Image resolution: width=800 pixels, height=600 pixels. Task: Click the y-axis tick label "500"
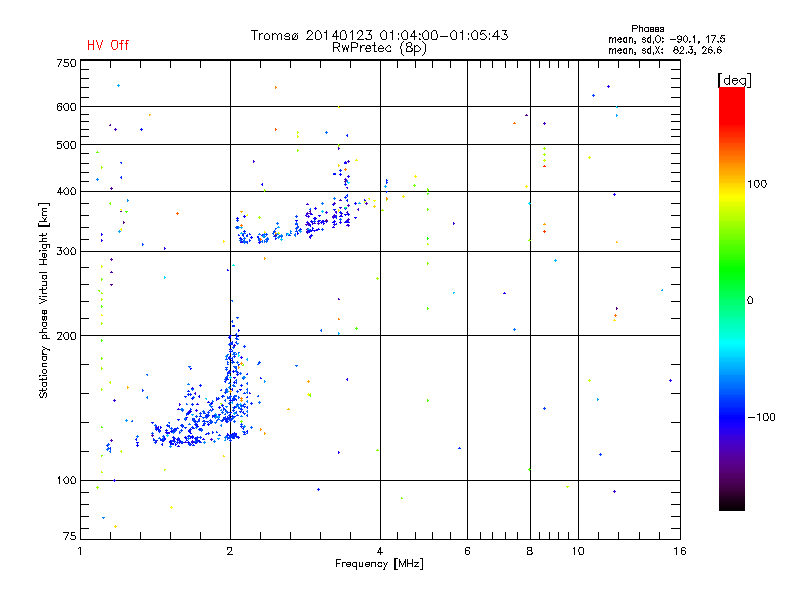click(x=66, y=145)
